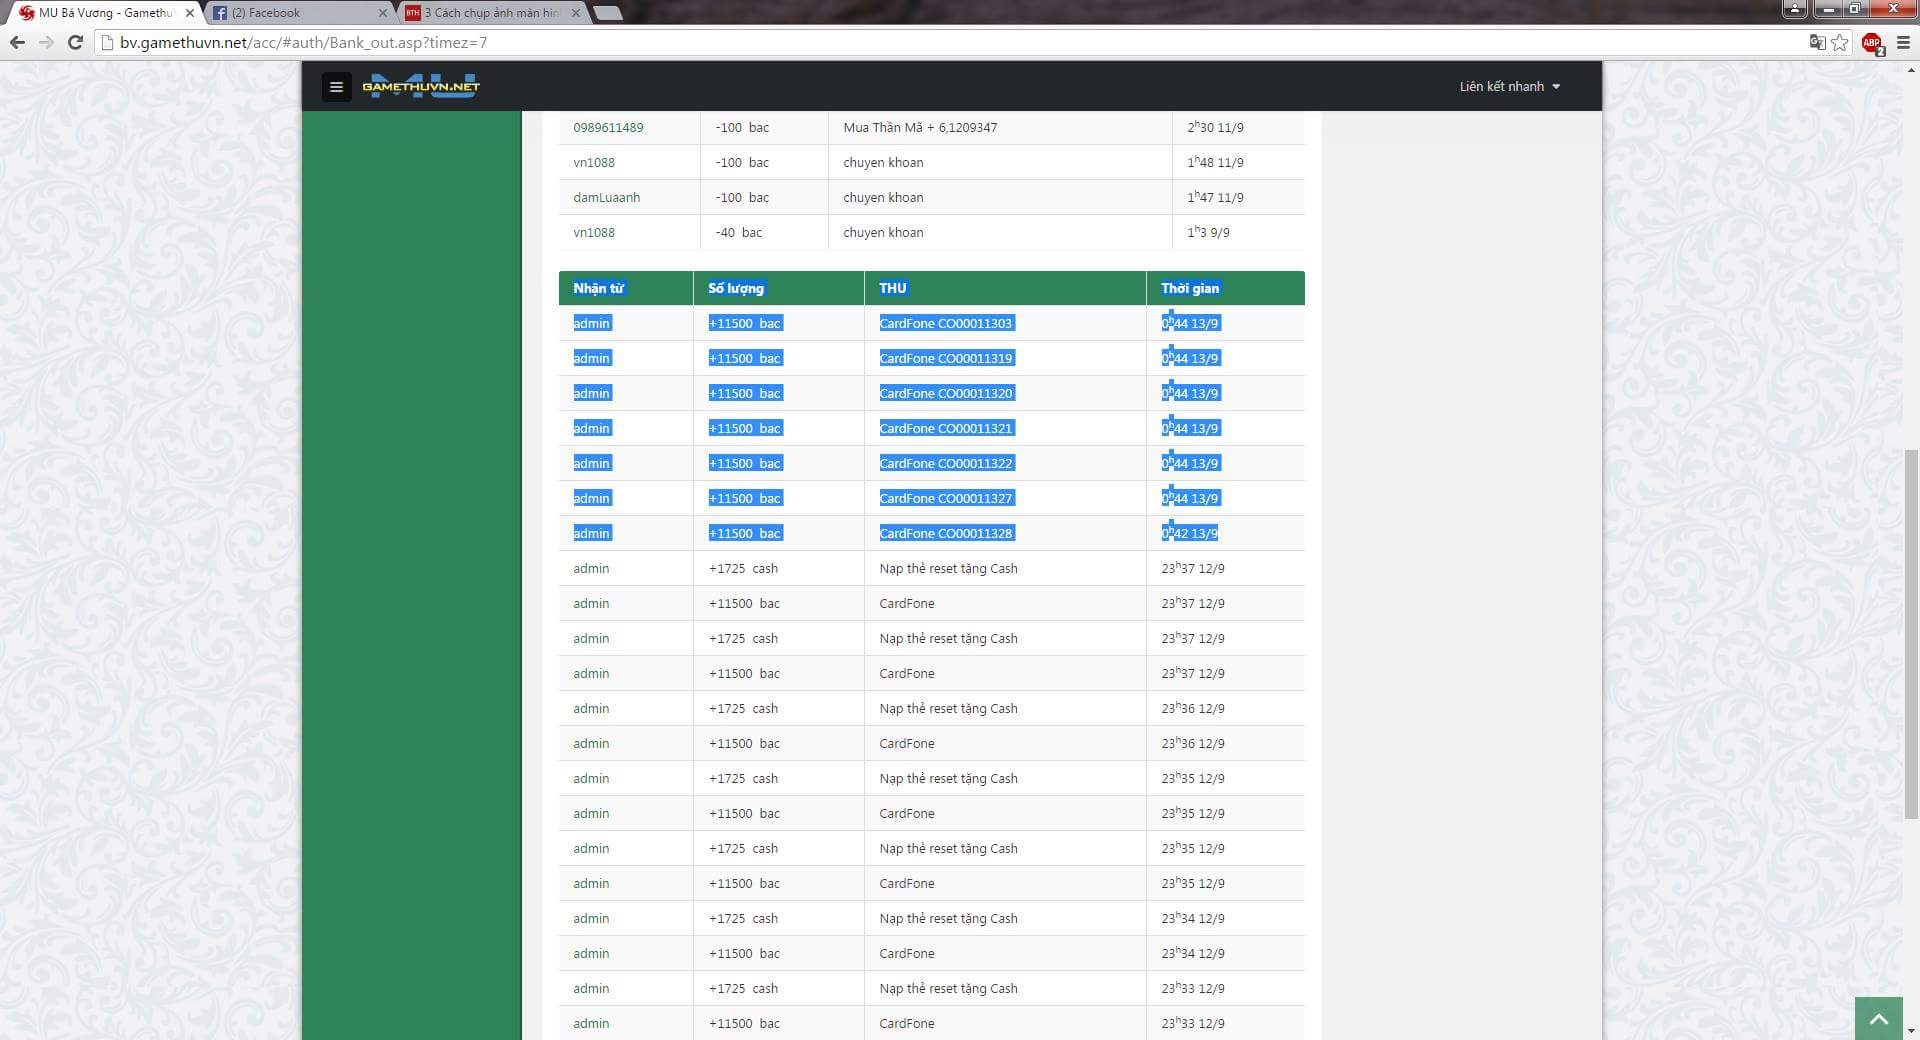This screenshot has height=1040, width=1920.
Task: Close the 3 Cách chụp ảnh tab
Action: pos(575,13)
